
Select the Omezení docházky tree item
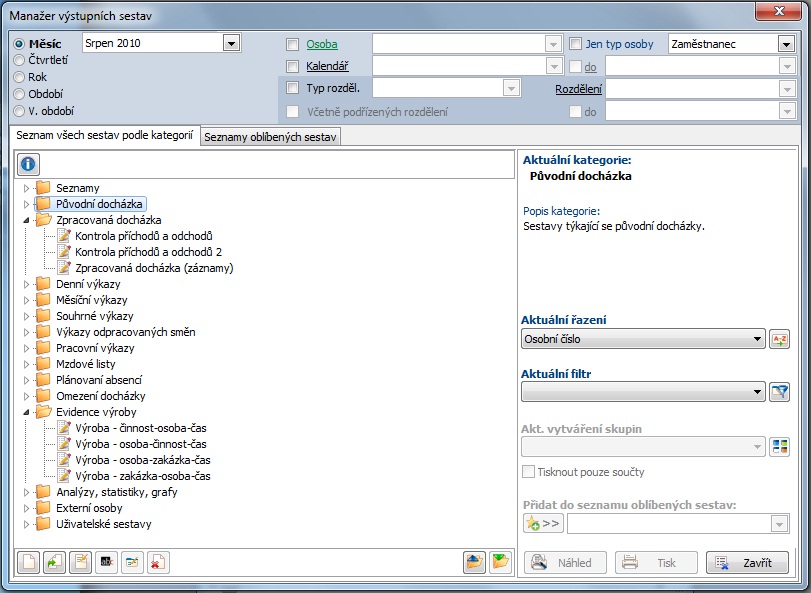(x=101, y=396)
